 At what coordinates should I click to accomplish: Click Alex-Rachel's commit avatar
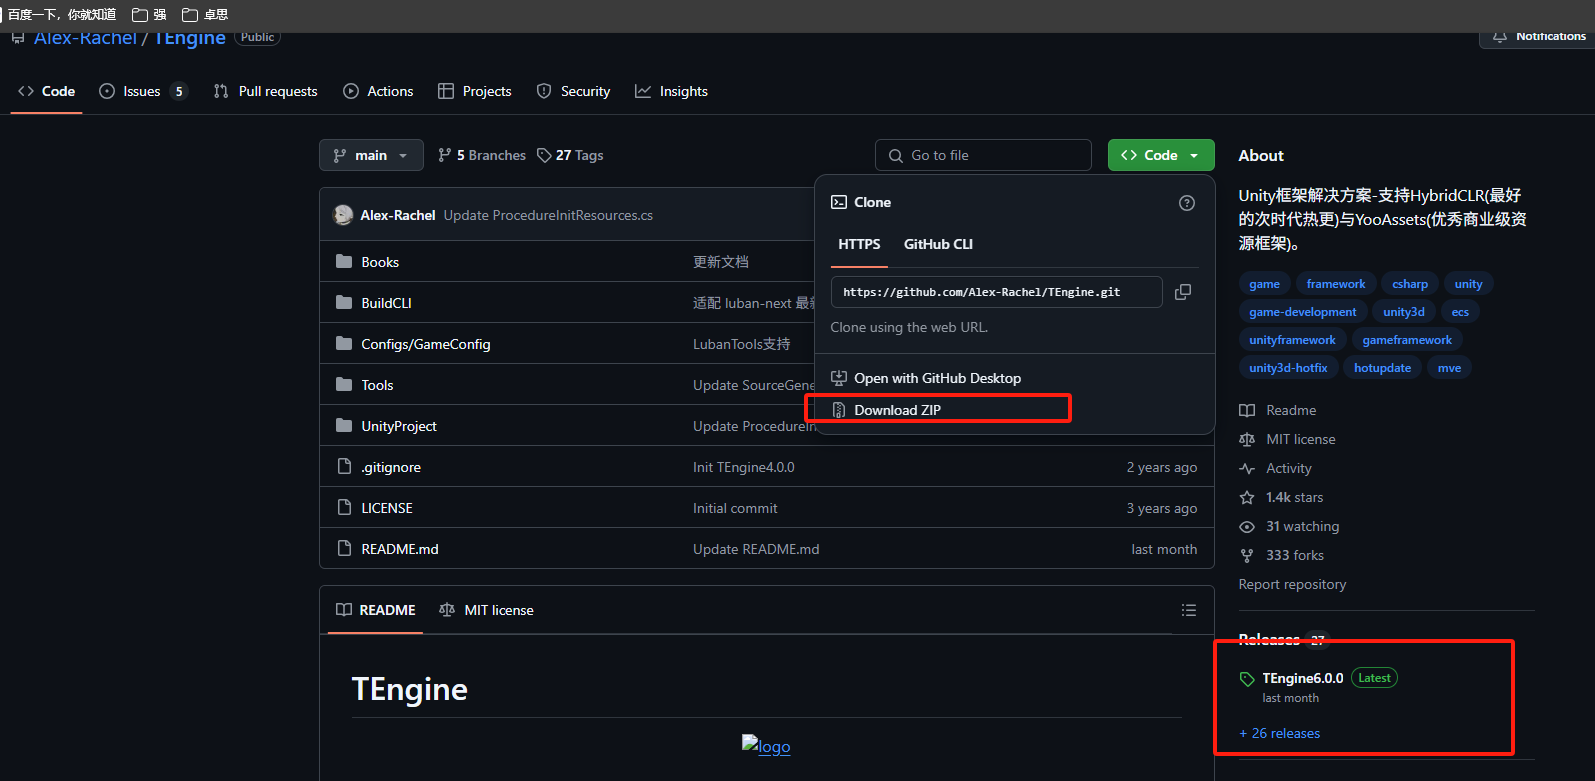click(343, 215)
